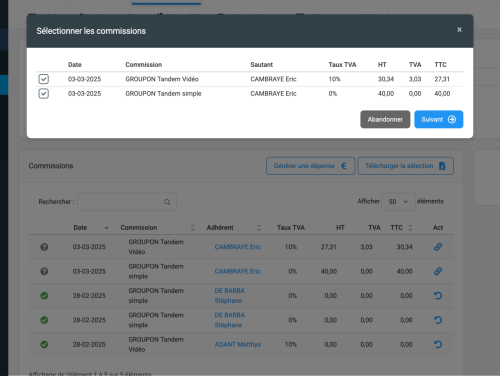Click the Générer une dépense button
Screen dimensions: 500x376
coord(310,166)
